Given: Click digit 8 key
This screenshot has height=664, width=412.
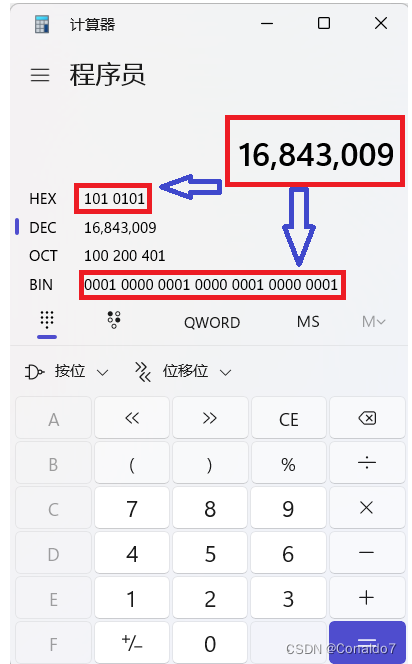Looking at the screenshot, I should click(x=210, y=508).
